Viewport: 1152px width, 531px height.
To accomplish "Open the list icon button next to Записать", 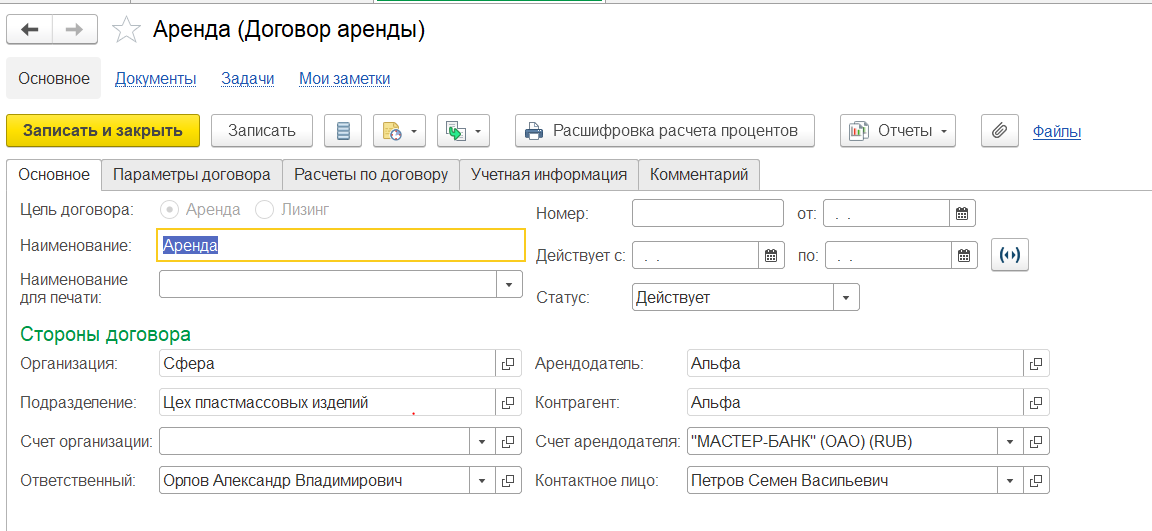I will click(343, 131).
